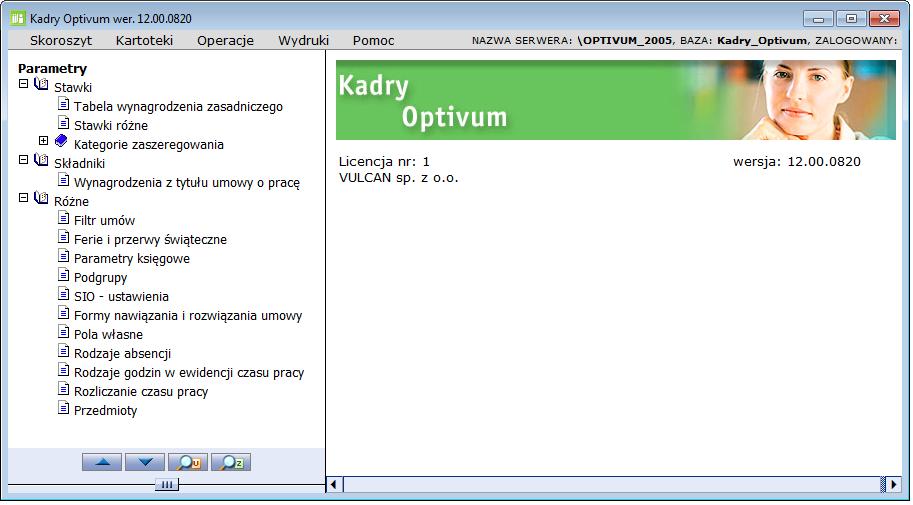The image size is (913, 505).
Task: Maximize the Kadry Optivum window
Action: (x=851, y=19)
